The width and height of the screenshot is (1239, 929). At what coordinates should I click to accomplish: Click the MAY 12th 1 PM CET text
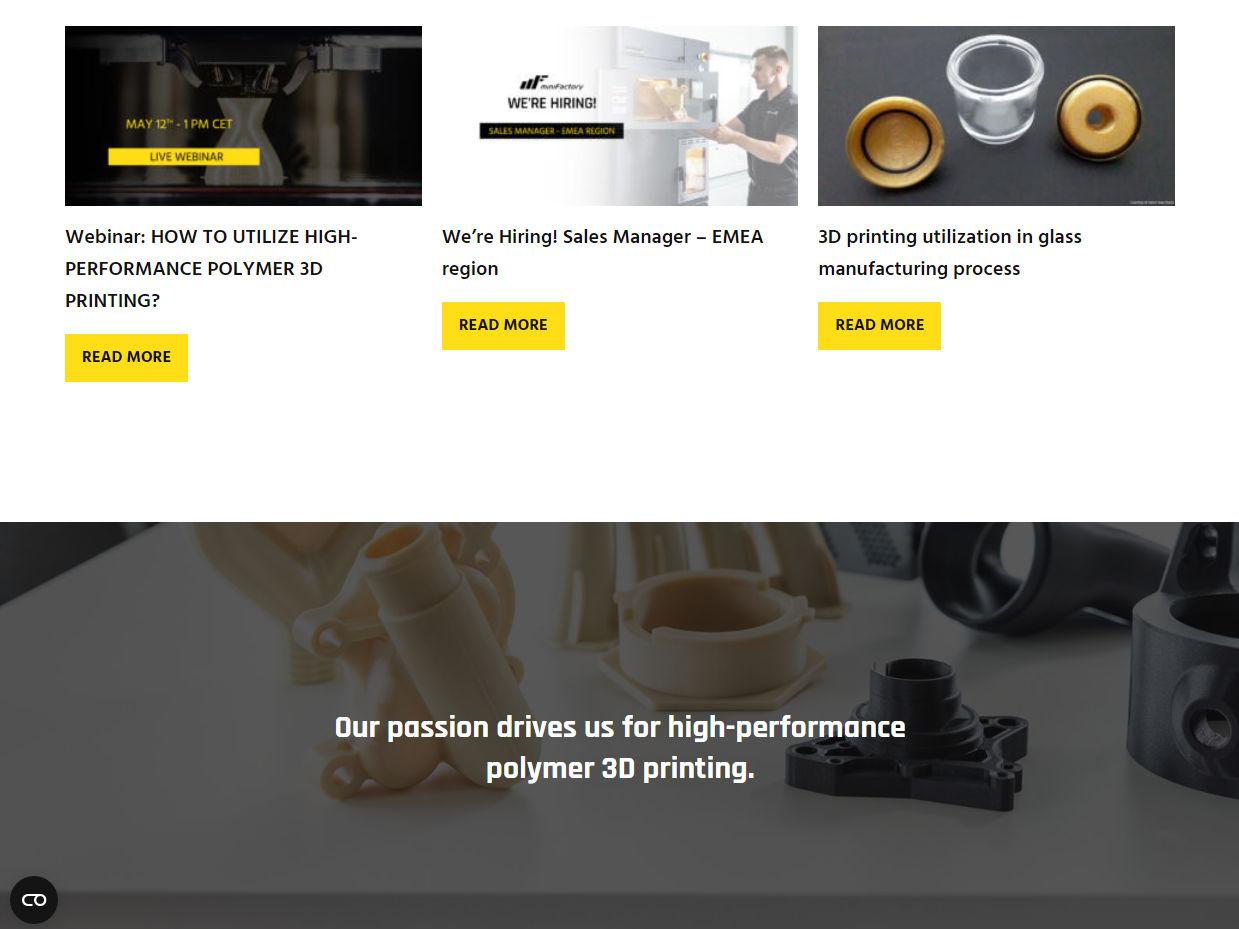(x=180, y=125)
